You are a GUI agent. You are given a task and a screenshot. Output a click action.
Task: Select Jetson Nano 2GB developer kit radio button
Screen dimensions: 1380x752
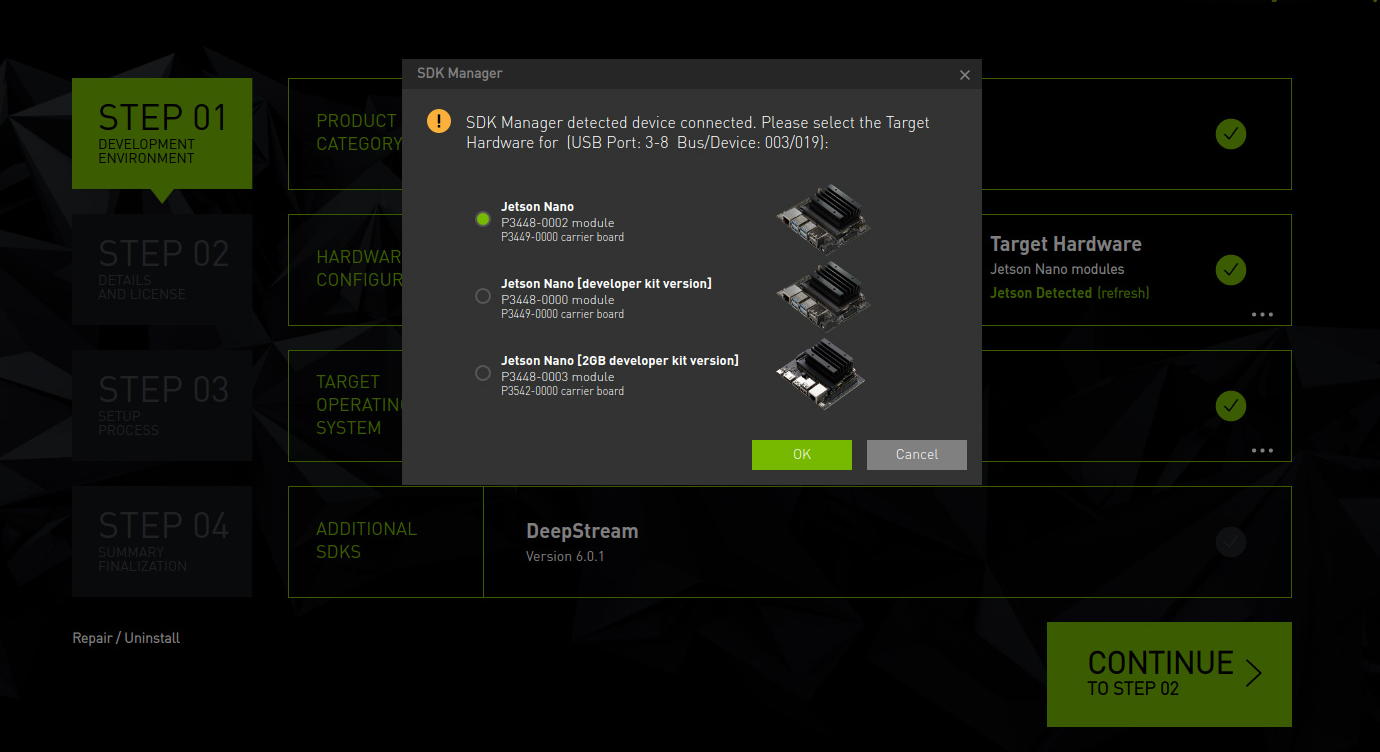[483, 373]
